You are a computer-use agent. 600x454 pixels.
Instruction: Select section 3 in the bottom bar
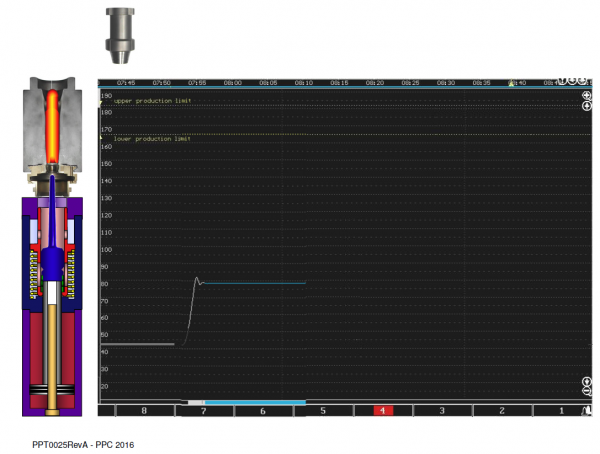pos(442,411)
